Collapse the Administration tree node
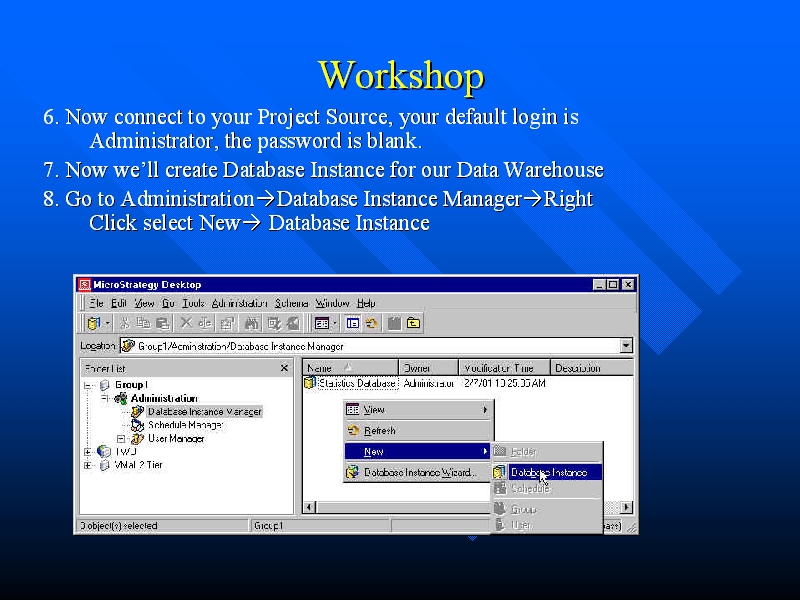The image size is (800, 600). tap(102, 398)
